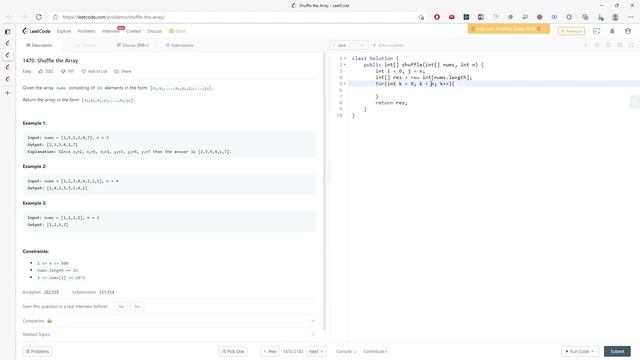Open the browser profile avatar
Screen dimensions: 640x360
pyautogui.click(x=615, y=17)
